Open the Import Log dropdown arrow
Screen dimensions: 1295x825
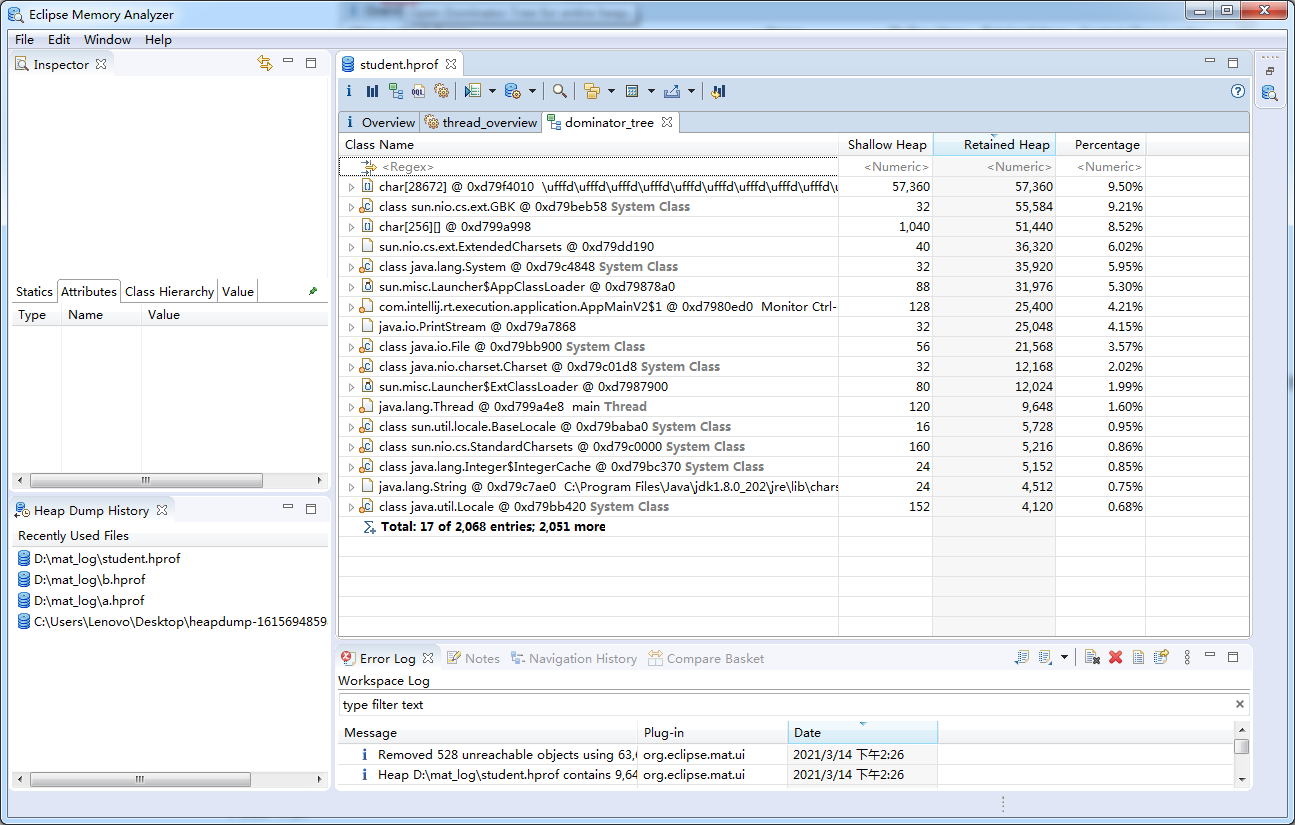click(1064, 657)
